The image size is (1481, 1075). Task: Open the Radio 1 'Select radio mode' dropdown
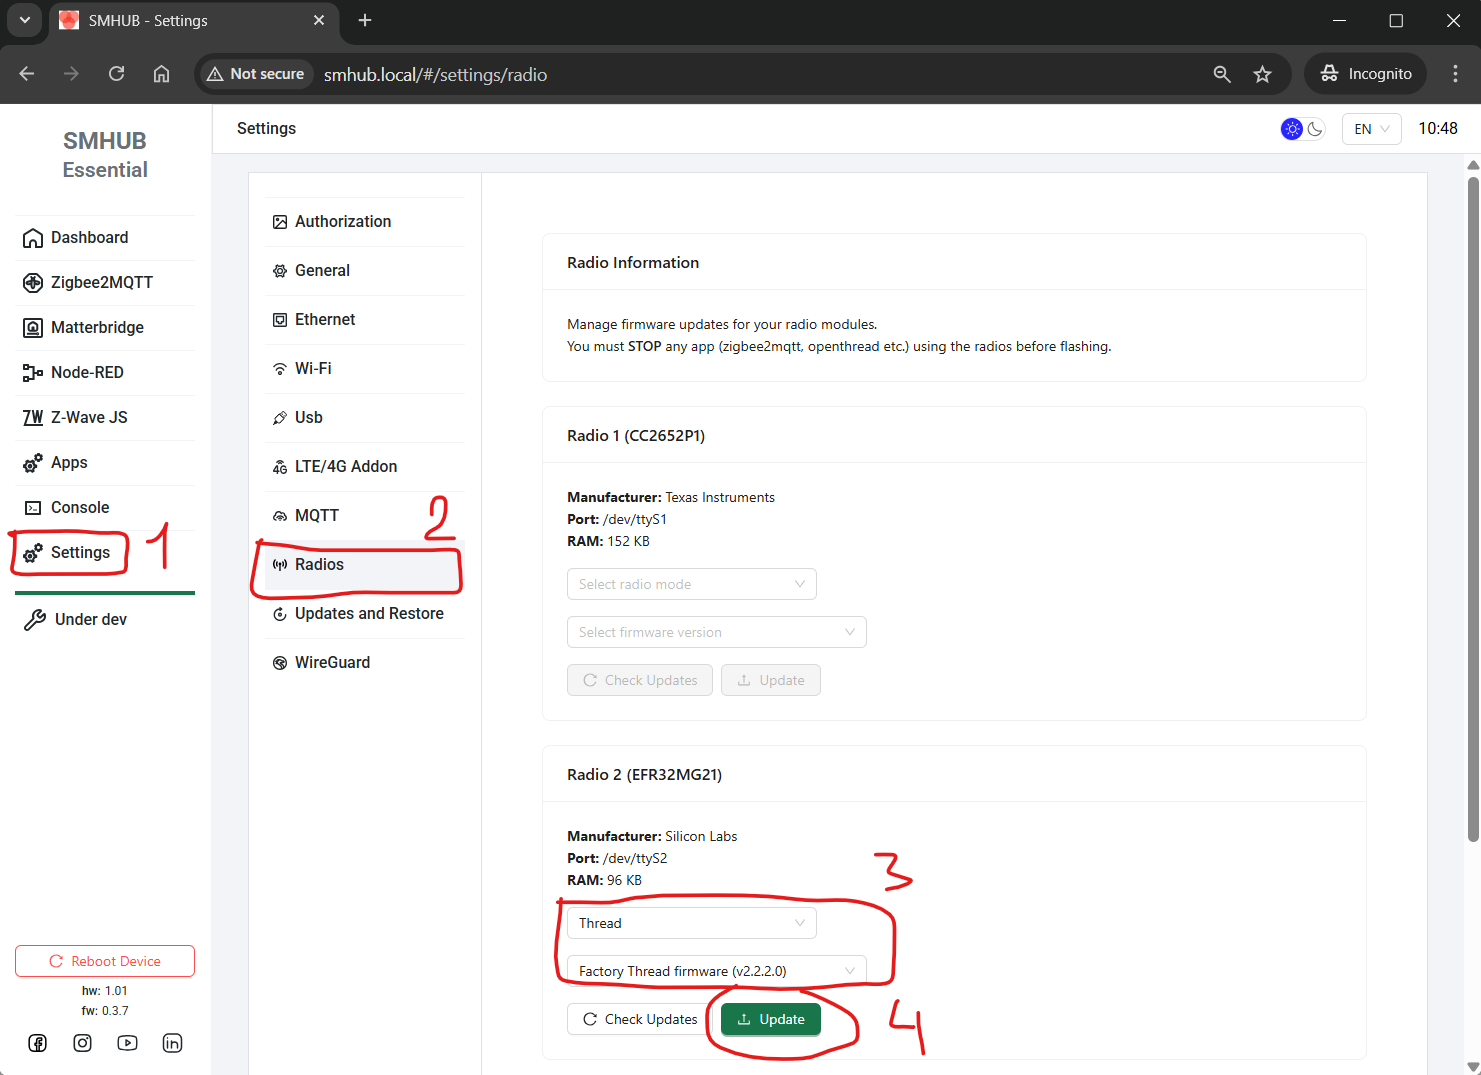tap(691, 584)
